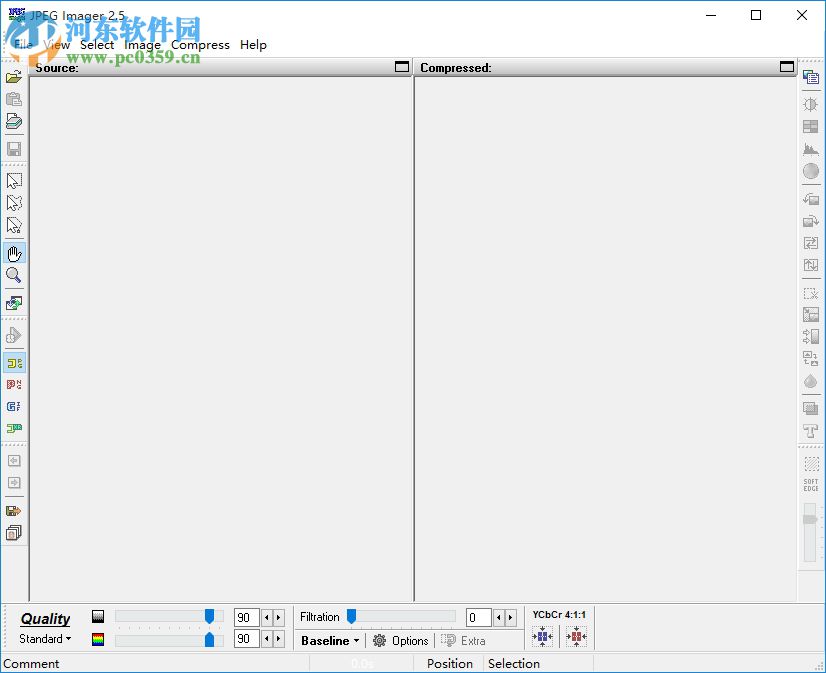Screen dimensions: 826x673
Task: Open the Compress menu
Action: click(200, 45)
